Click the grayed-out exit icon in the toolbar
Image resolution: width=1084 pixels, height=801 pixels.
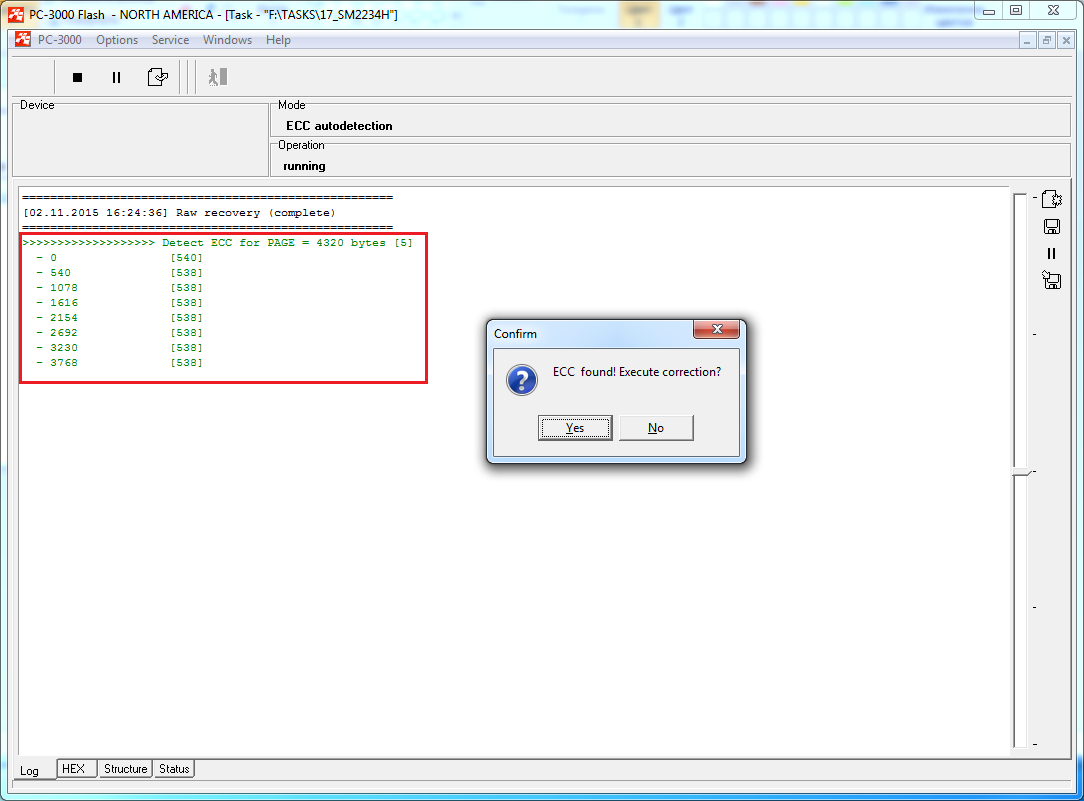218,77
